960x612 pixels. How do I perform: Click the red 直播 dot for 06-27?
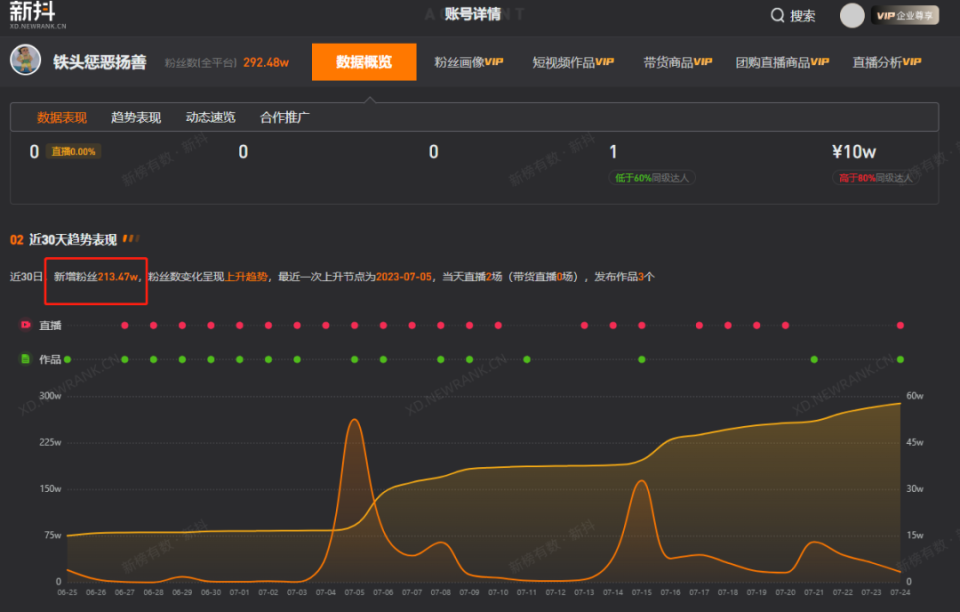(125, 326)
